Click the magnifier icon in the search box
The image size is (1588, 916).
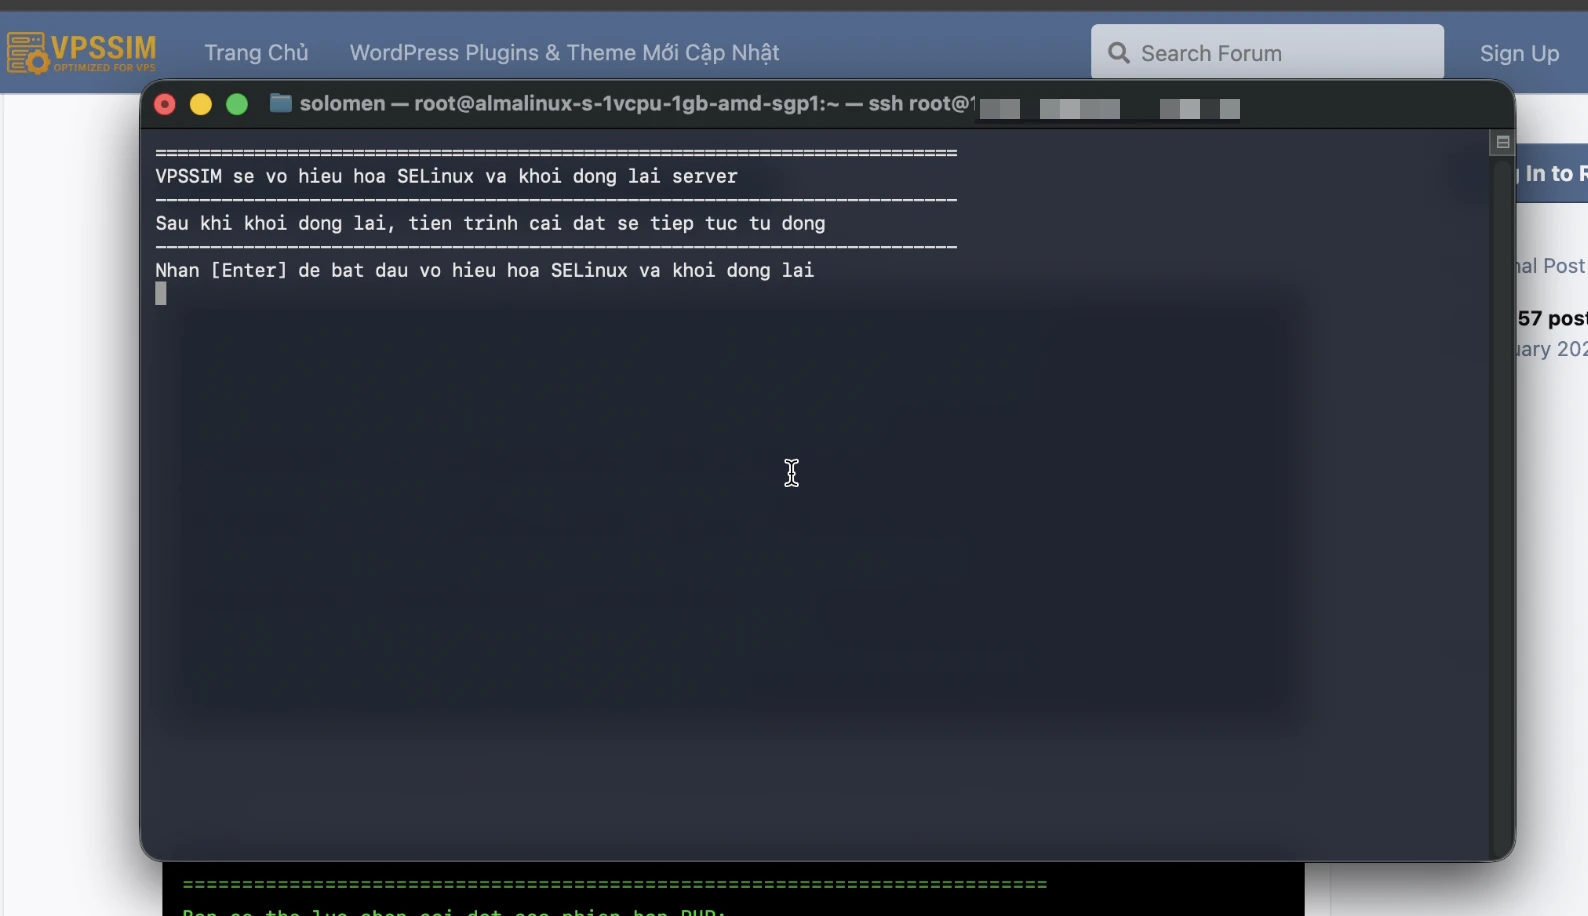[1119, 53]
